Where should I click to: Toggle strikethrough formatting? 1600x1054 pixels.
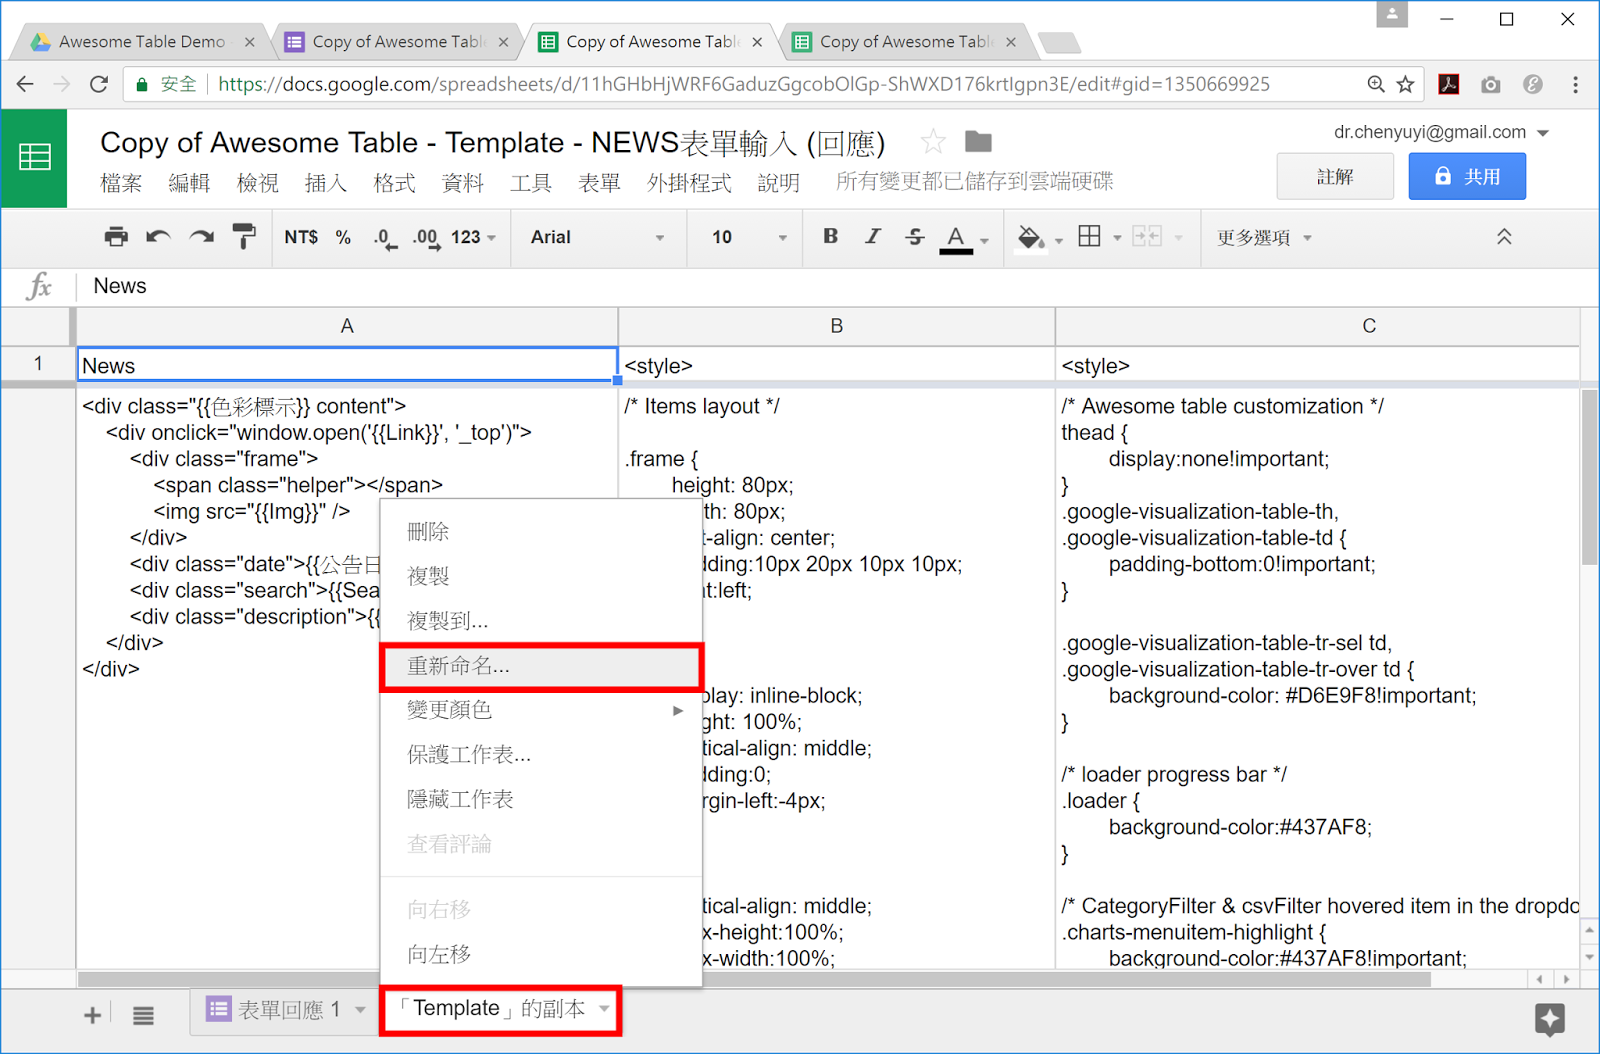[x=915, y=237]
